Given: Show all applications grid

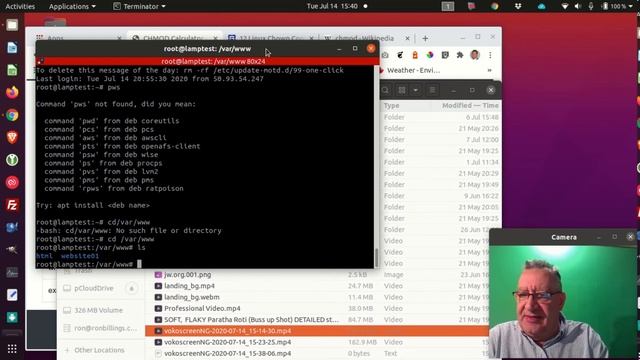Looking at the screenshot, I should (x=12, y=349).
